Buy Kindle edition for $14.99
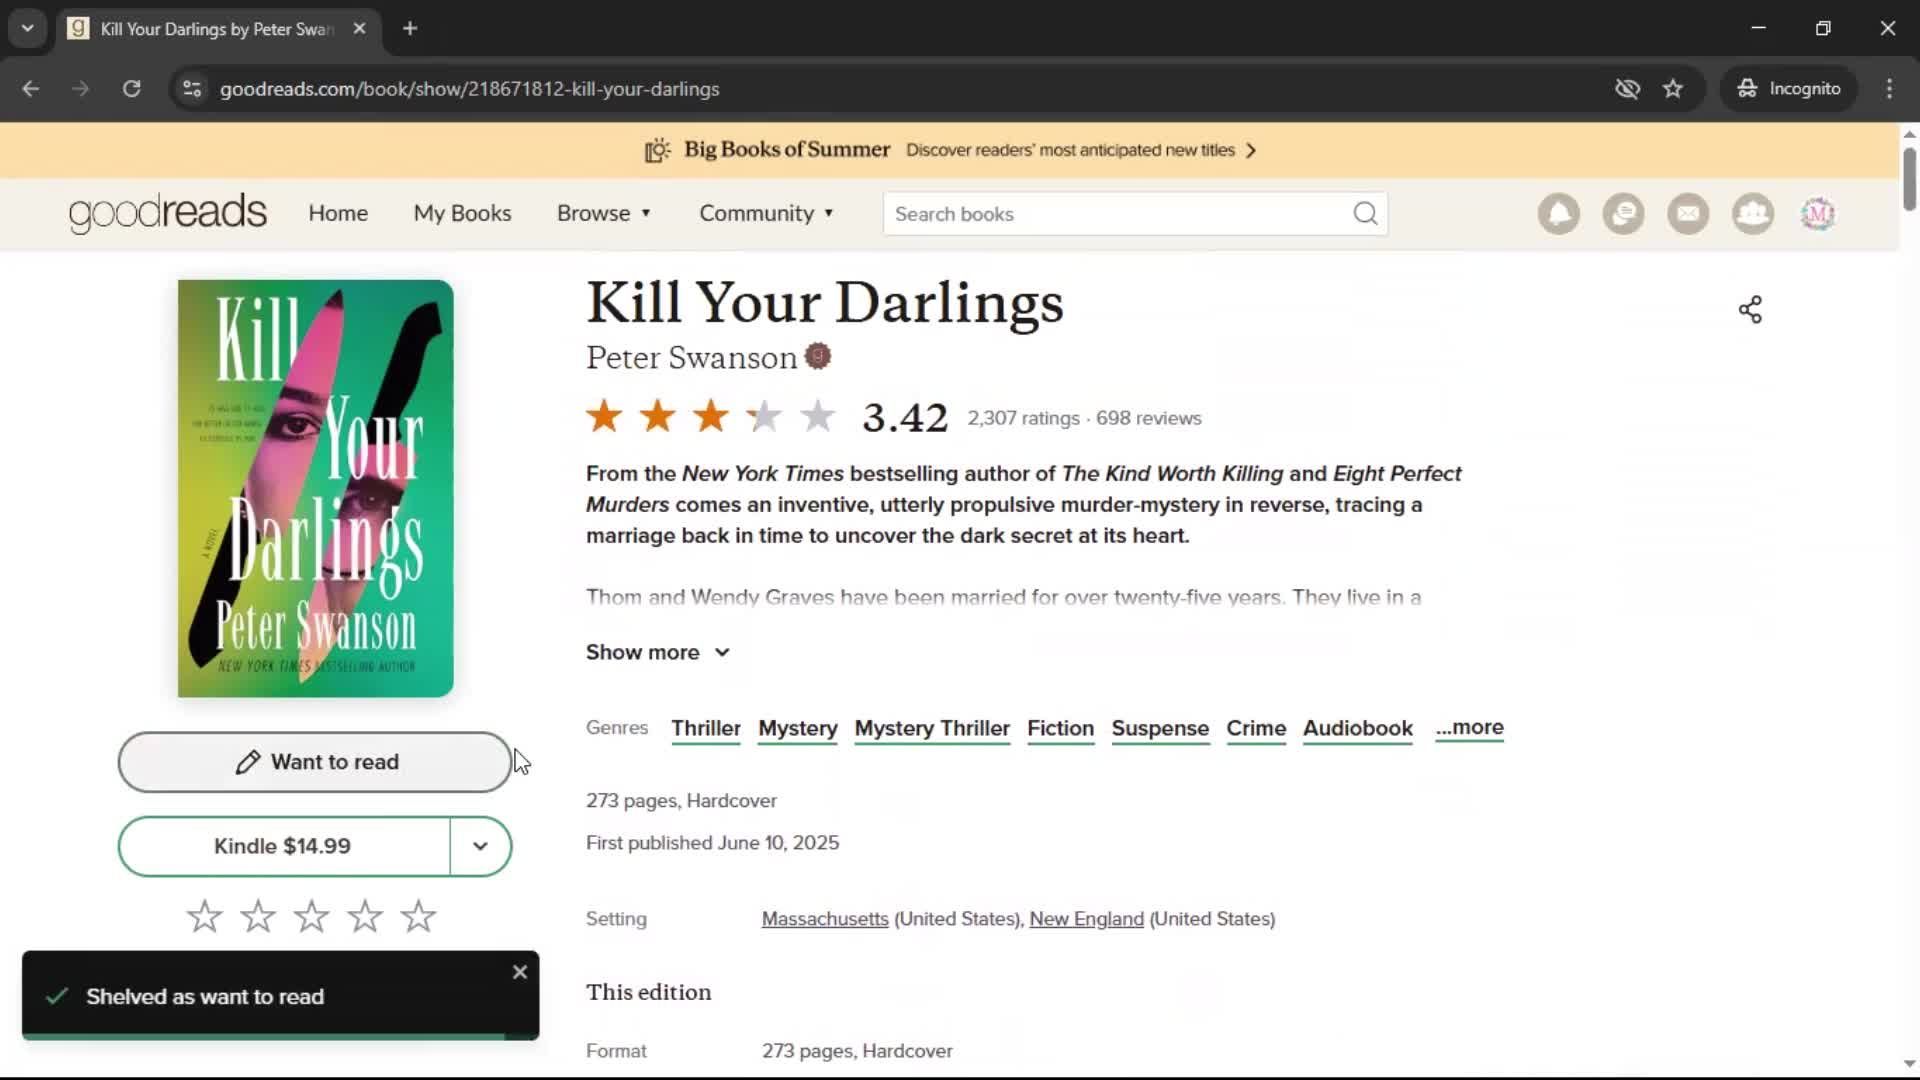Screen dimensions: 1920x1080 [x=283, y=846]
